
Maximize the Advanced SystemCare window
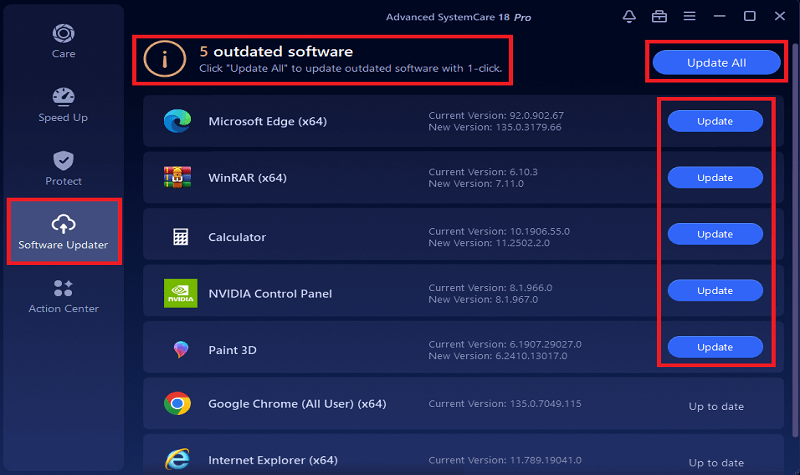749,16
